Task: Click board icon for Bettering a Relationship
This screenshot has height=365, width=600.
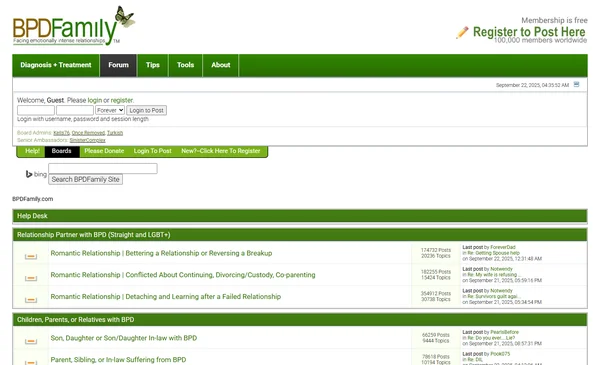Action: pyautogui.click(x=31, y=256)
